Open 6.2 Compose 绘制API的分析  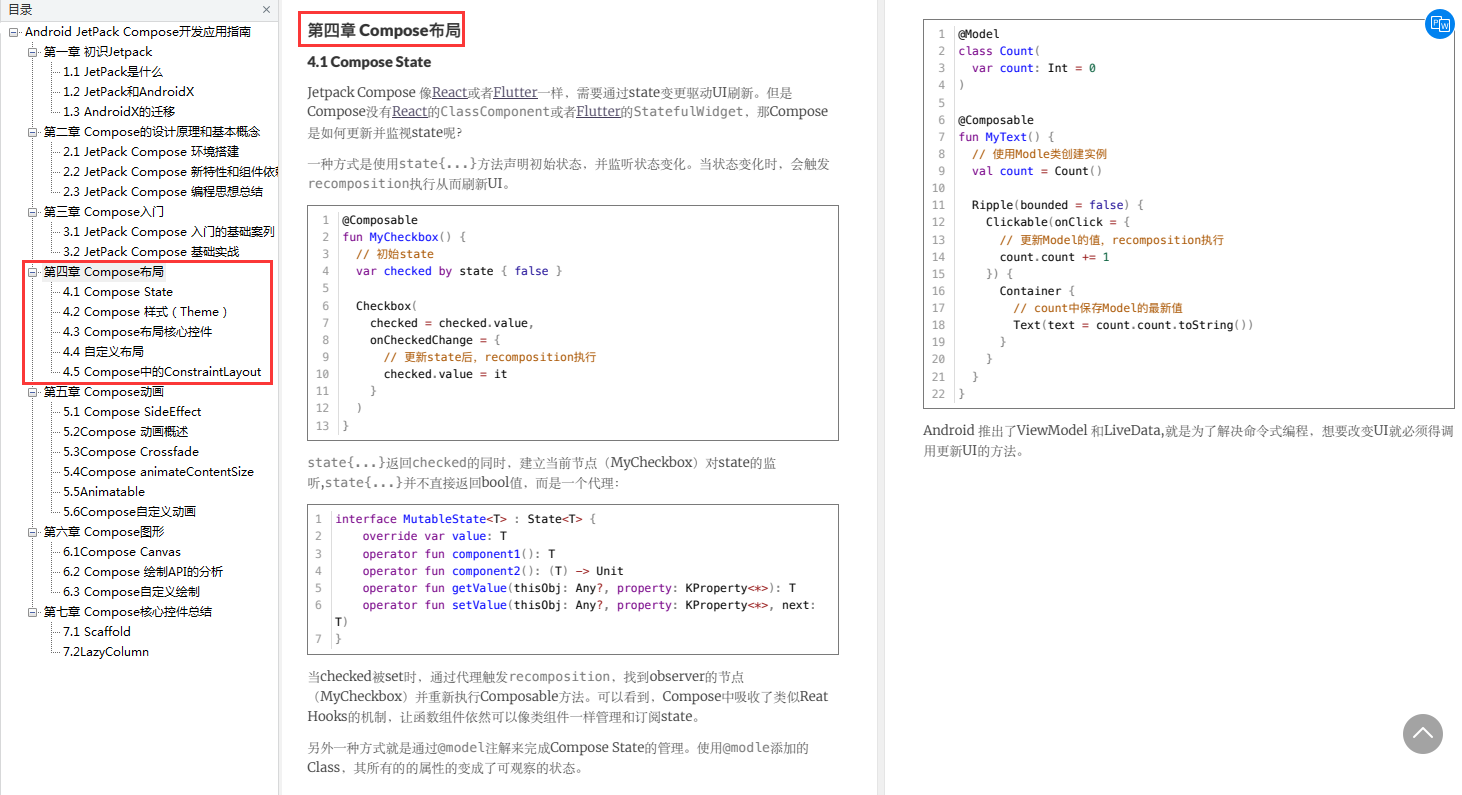[x=143, y=572]
